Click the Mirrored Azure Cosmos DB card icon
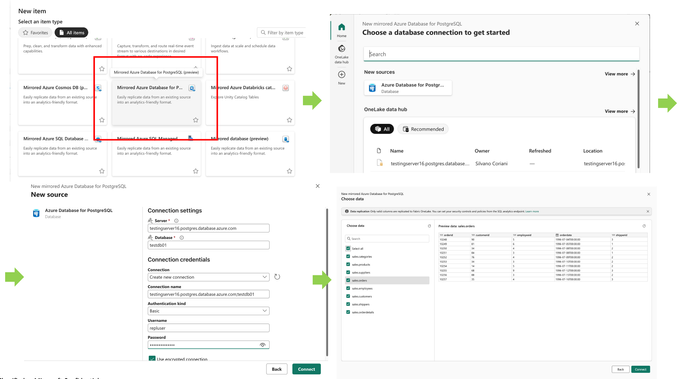680x379 pixels. (x=99, y=88)
